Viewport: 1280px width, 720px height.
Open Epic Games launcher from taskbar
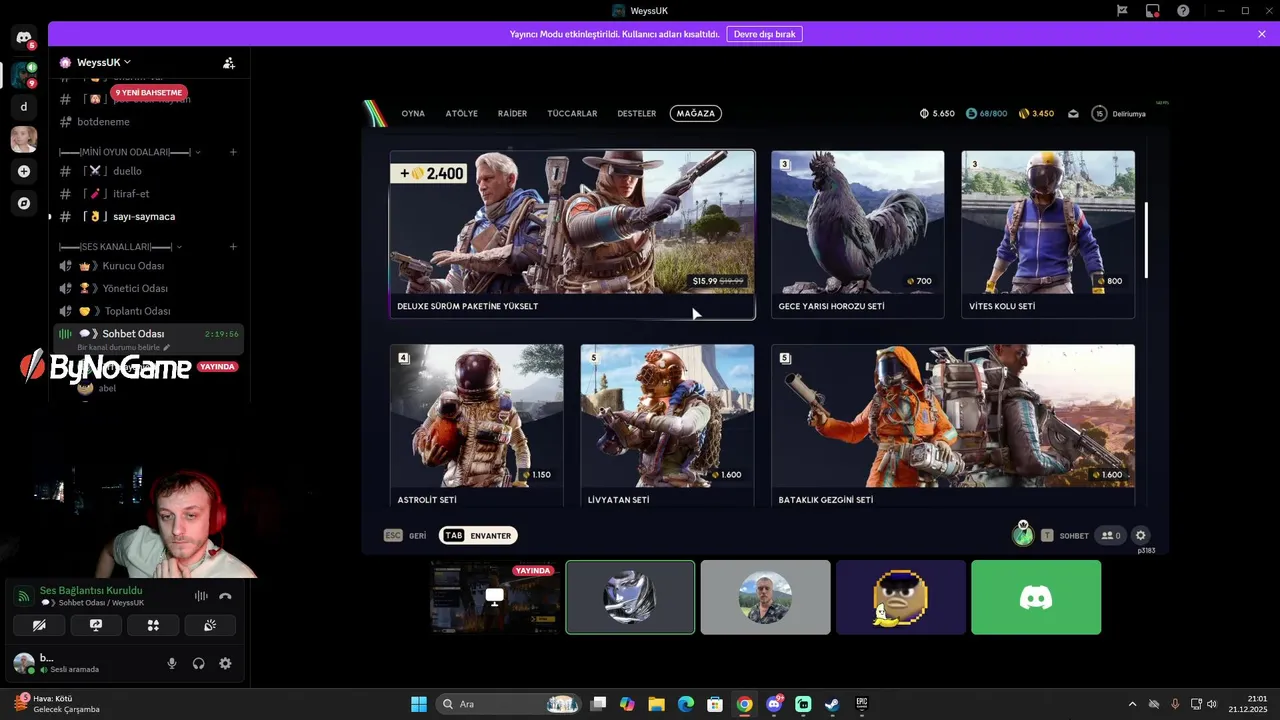pyautogui.click(x=861, y=704)
